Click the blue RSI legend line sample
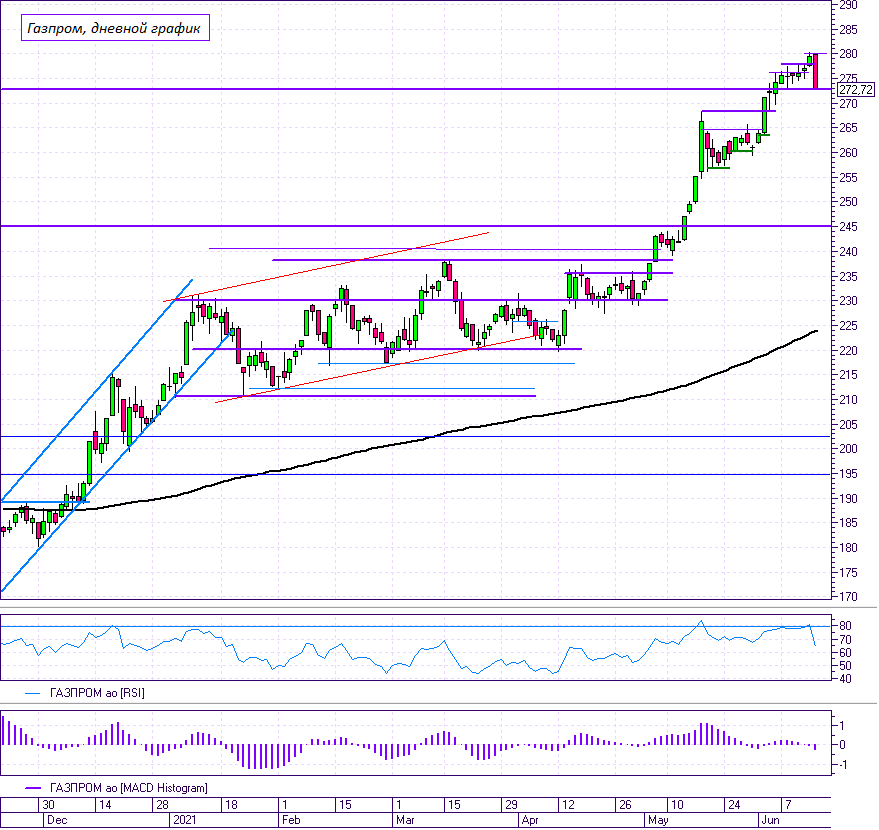Viewport: 879px width, 830px height. click(x=33, y=693)
